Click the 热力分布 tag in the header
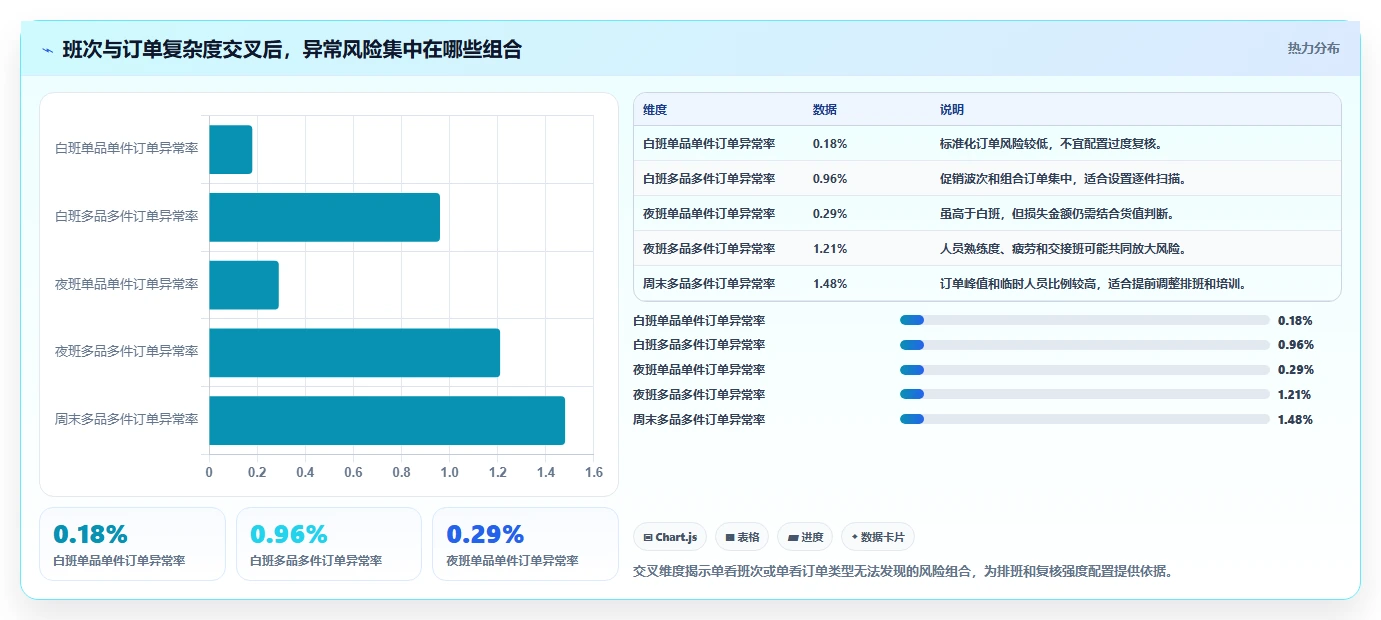Viewport: 1381px width, 620px height. coord(1313,49)
